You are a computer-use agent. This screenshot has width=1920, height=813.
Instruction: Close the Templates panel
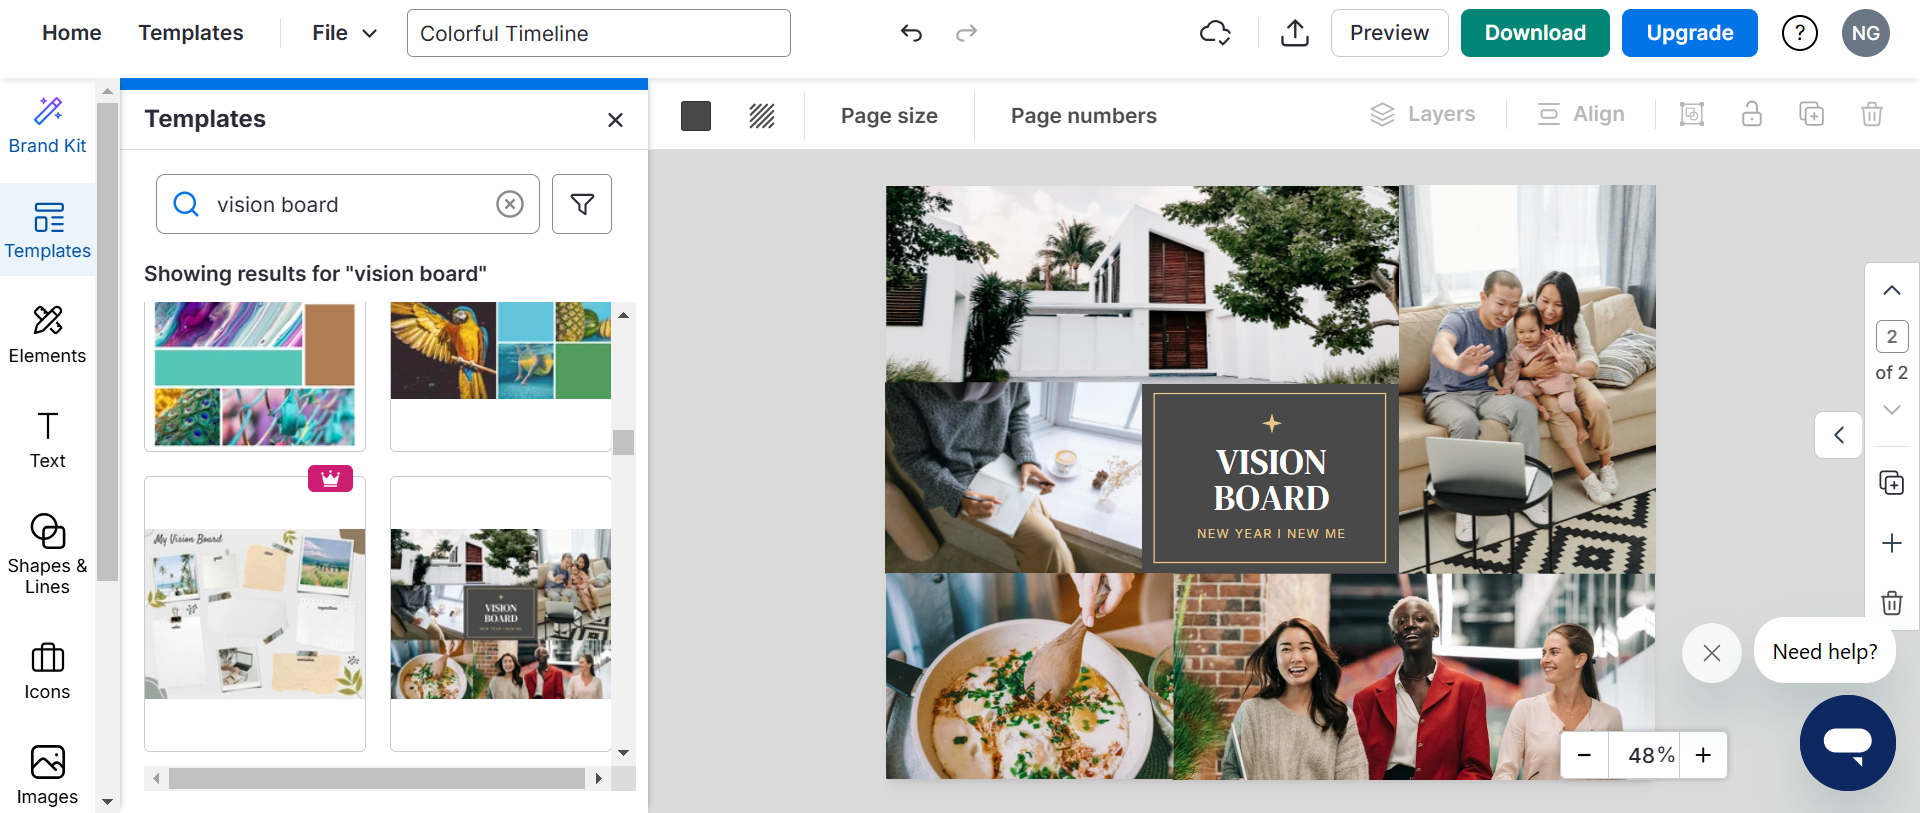(x=615, y=120)
